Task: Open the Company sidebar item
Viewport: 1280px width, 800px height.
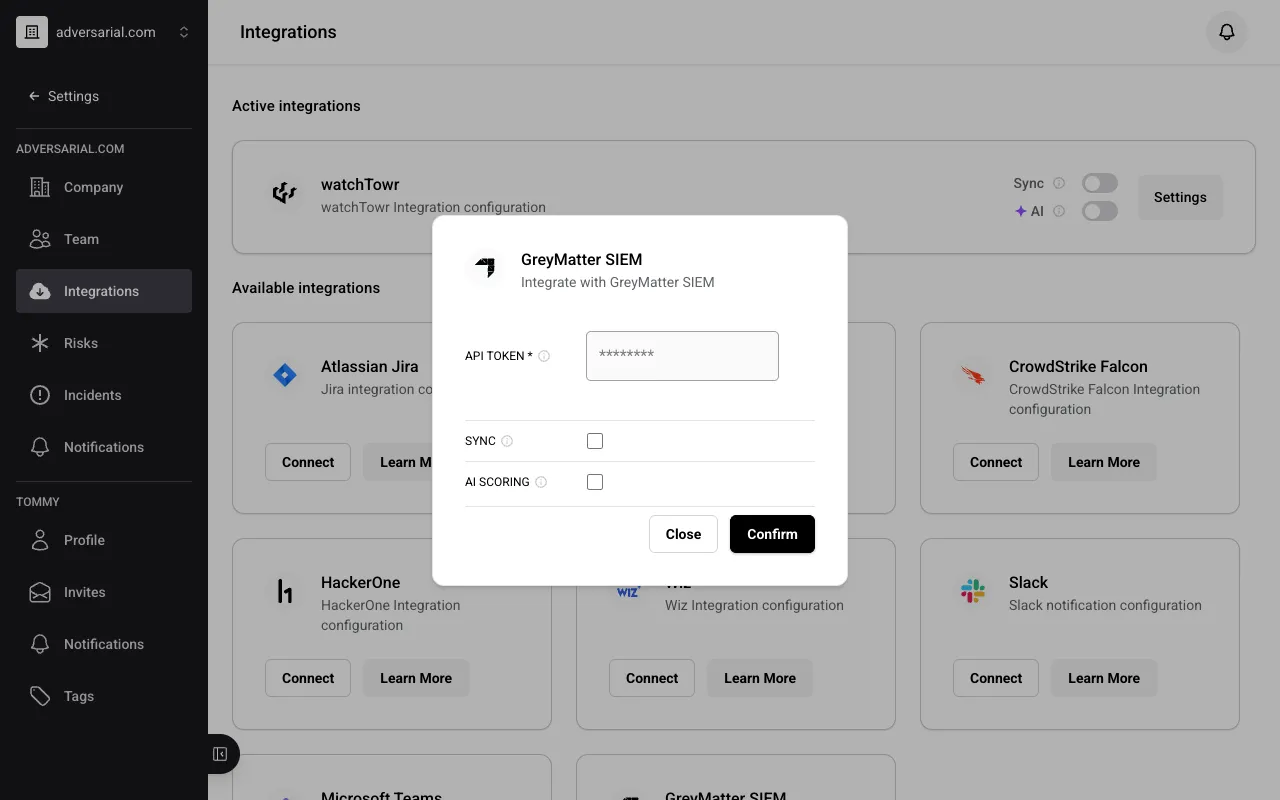Action: click(104, 187)
